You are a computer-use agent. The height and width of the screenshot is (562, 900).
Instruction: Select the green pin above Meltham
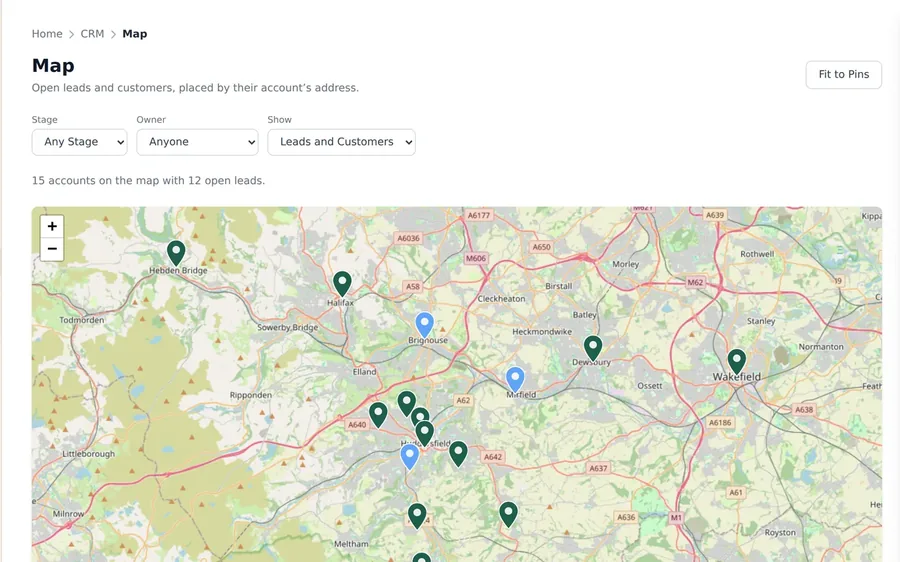(x=417, y=516)
